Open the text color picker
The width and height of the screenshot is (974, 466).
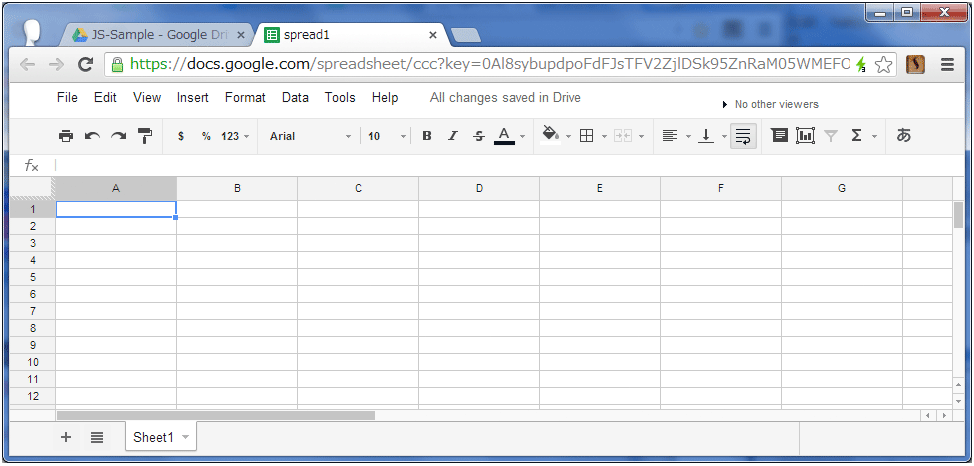click(504, 136)
